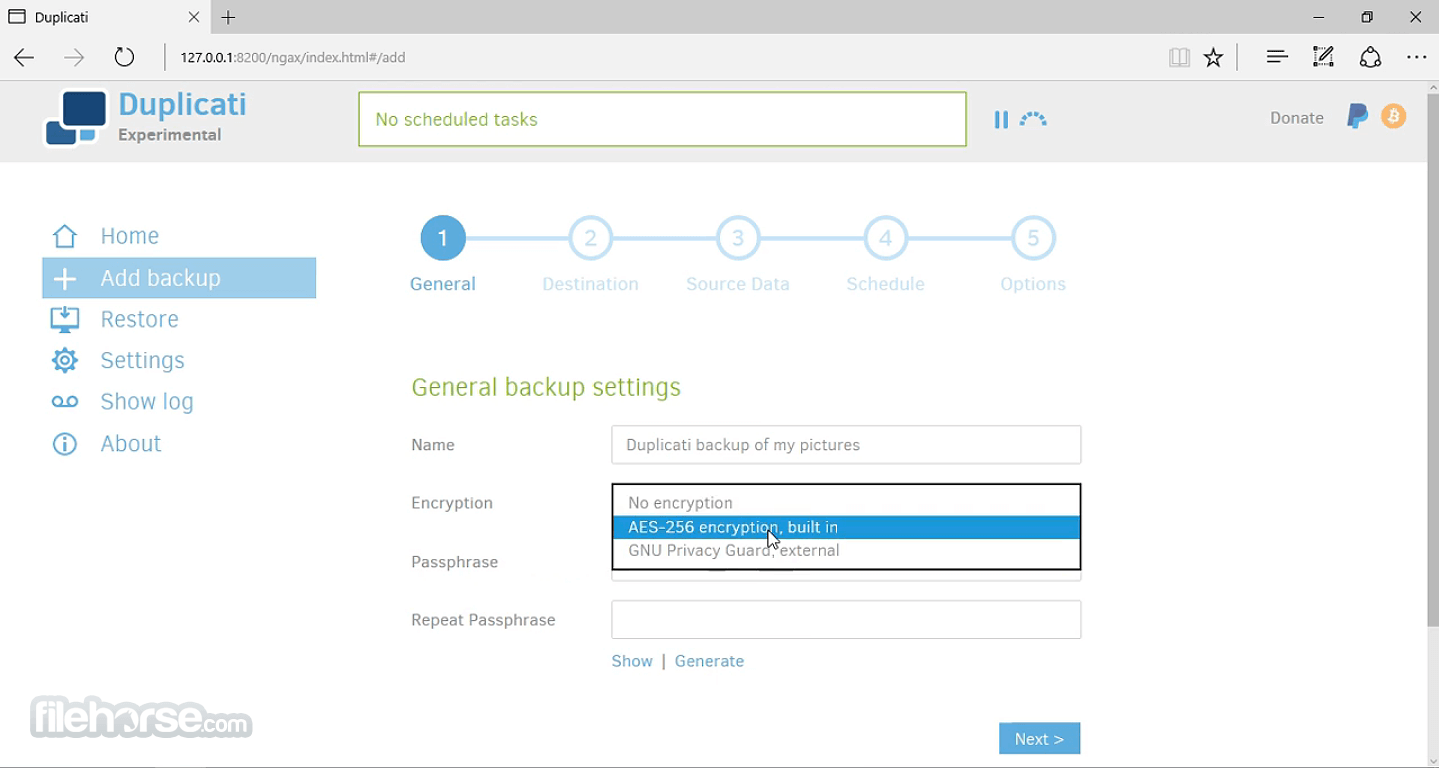The image size is (1439, 768).
Task: Open the browser More menu
Action: [1417, 57]
